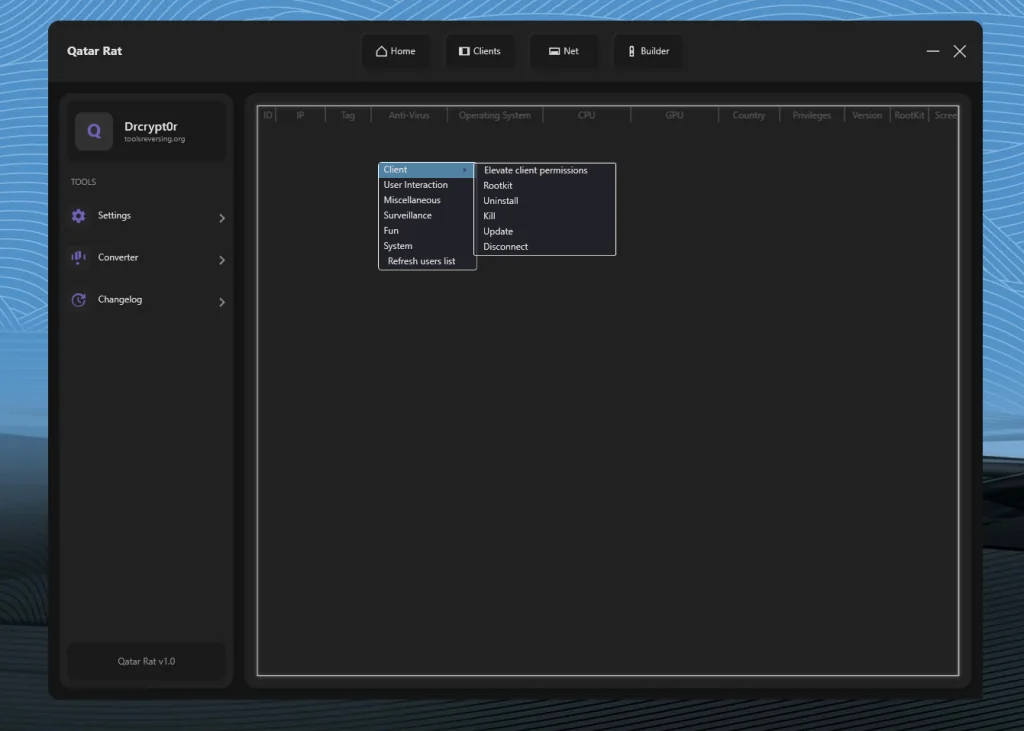Expand the Settings chevron arrow
Screen dimensions: 1024x731
pos(221,218)
